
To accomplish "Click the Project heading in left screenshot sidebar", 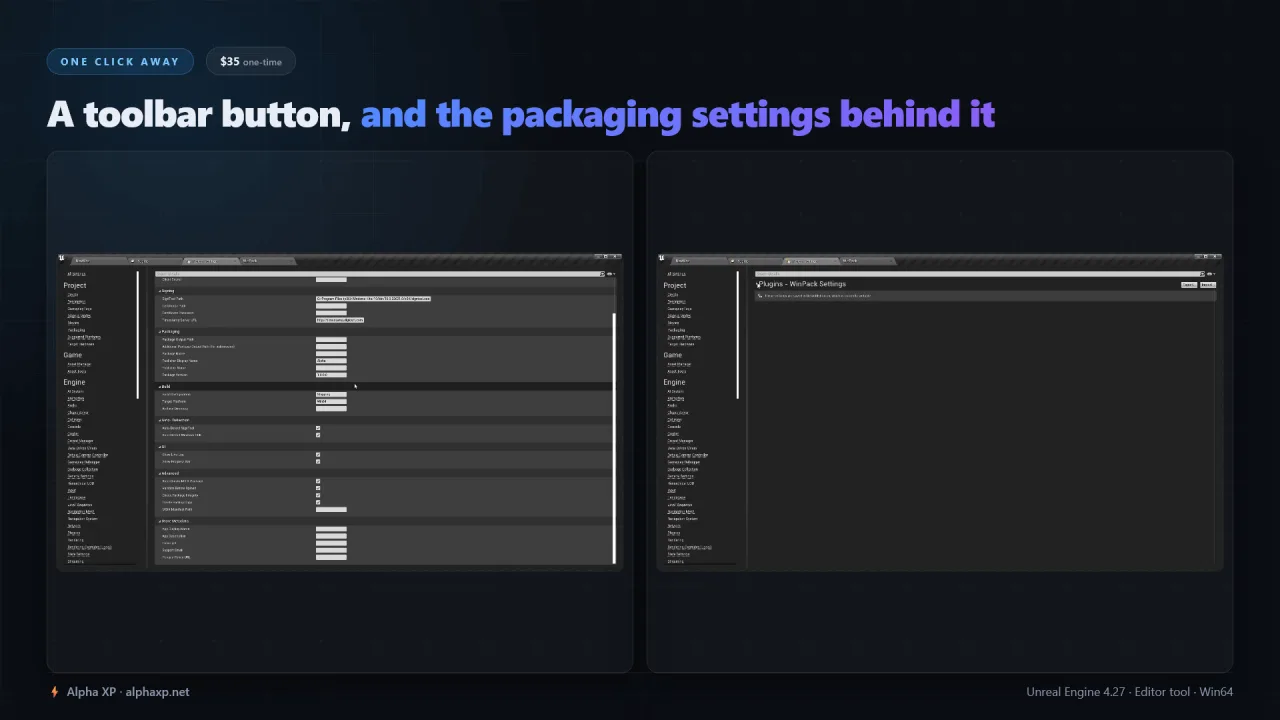I will point(75,285).
